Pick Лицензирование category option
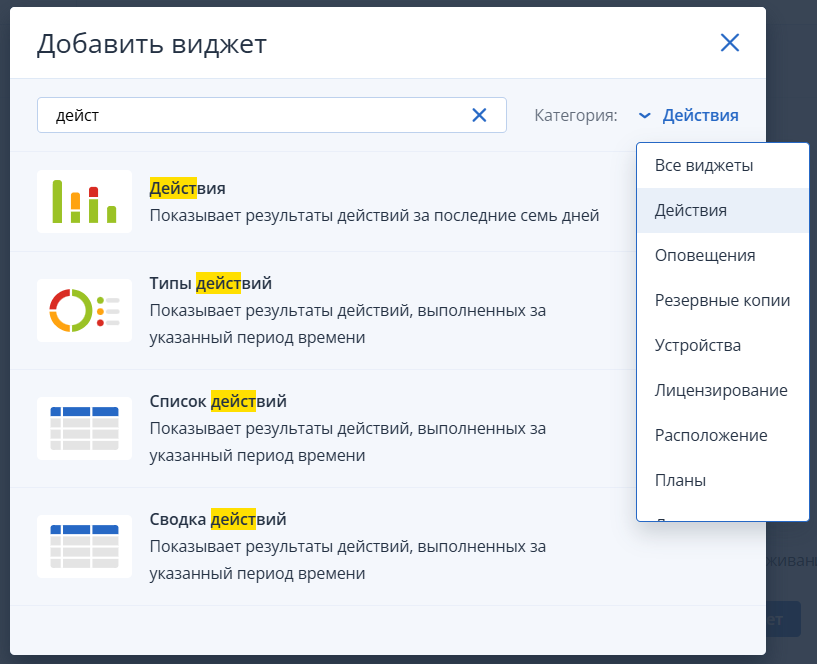Image resolution: width=817 pixels, height=664 pixels. pos(722,390)
